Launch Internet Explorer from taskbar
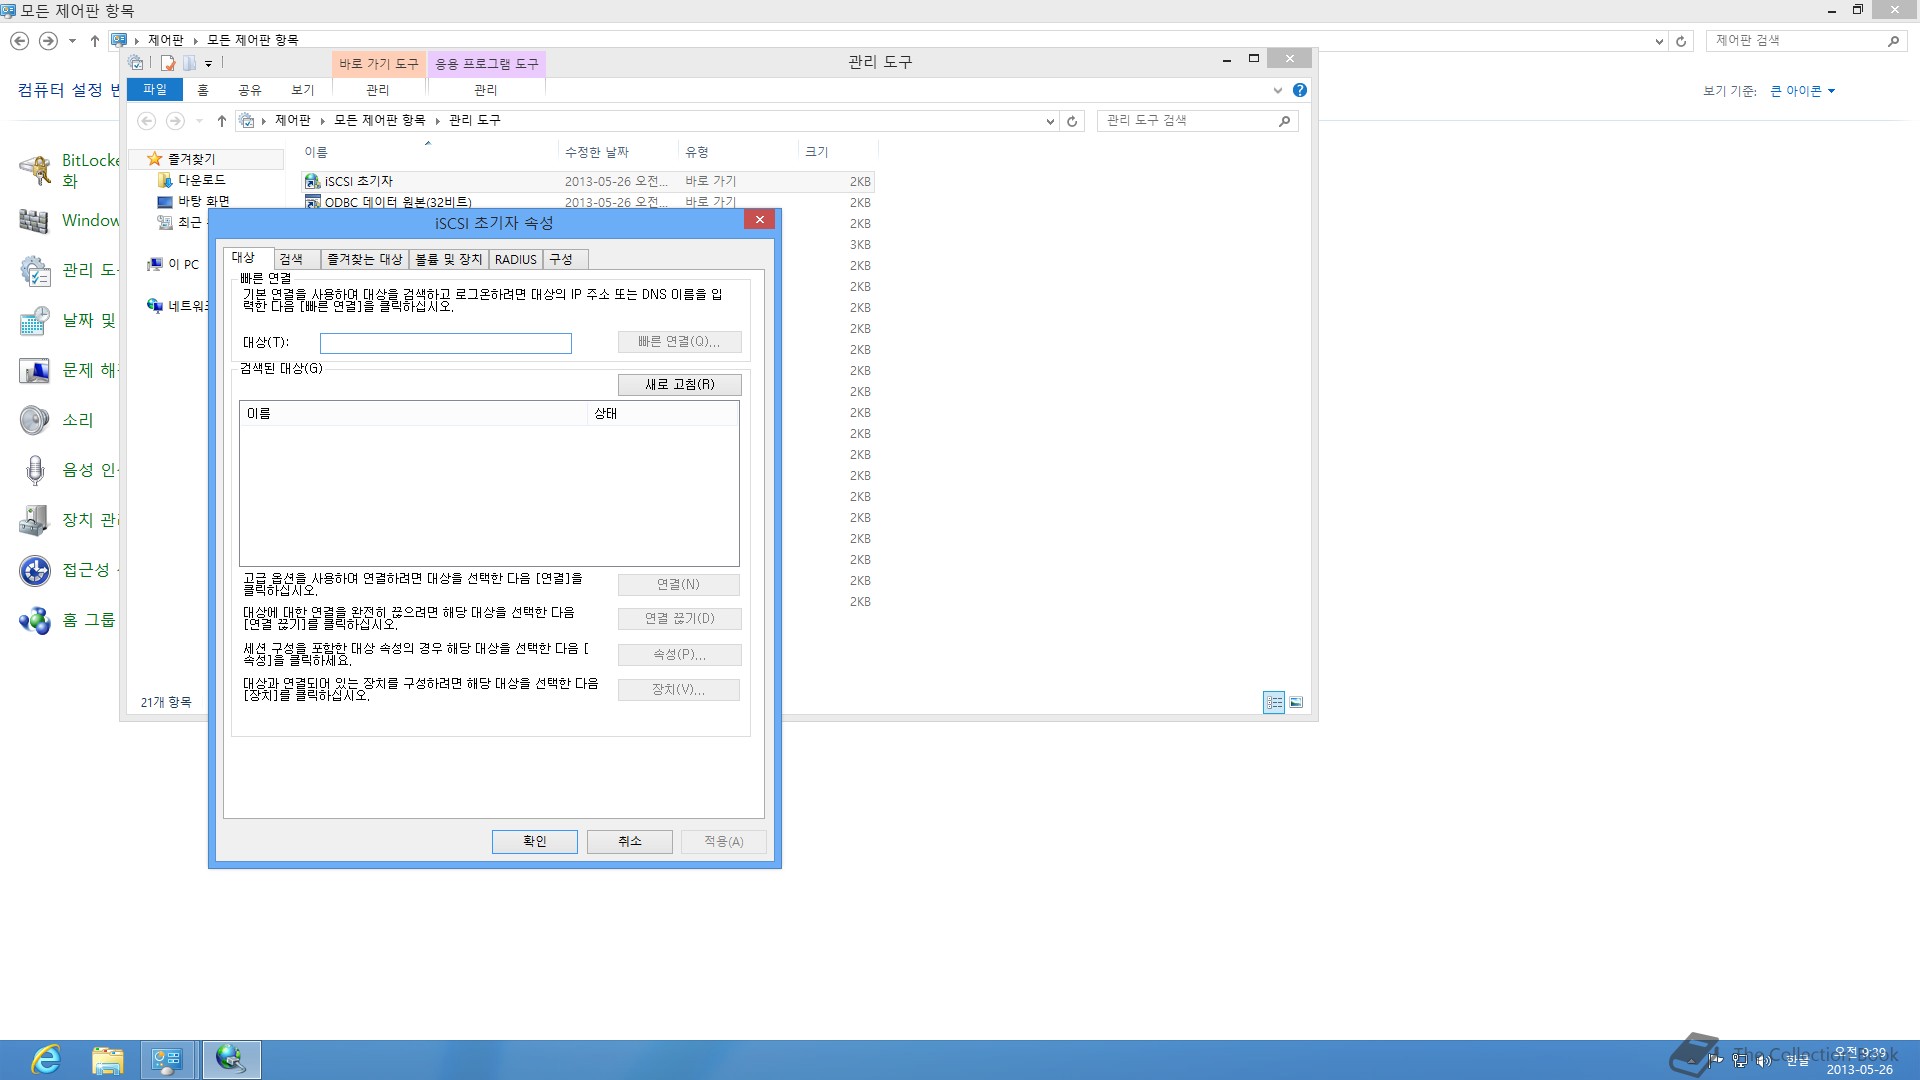The image size is (1920, 1080). [46, 1060]
